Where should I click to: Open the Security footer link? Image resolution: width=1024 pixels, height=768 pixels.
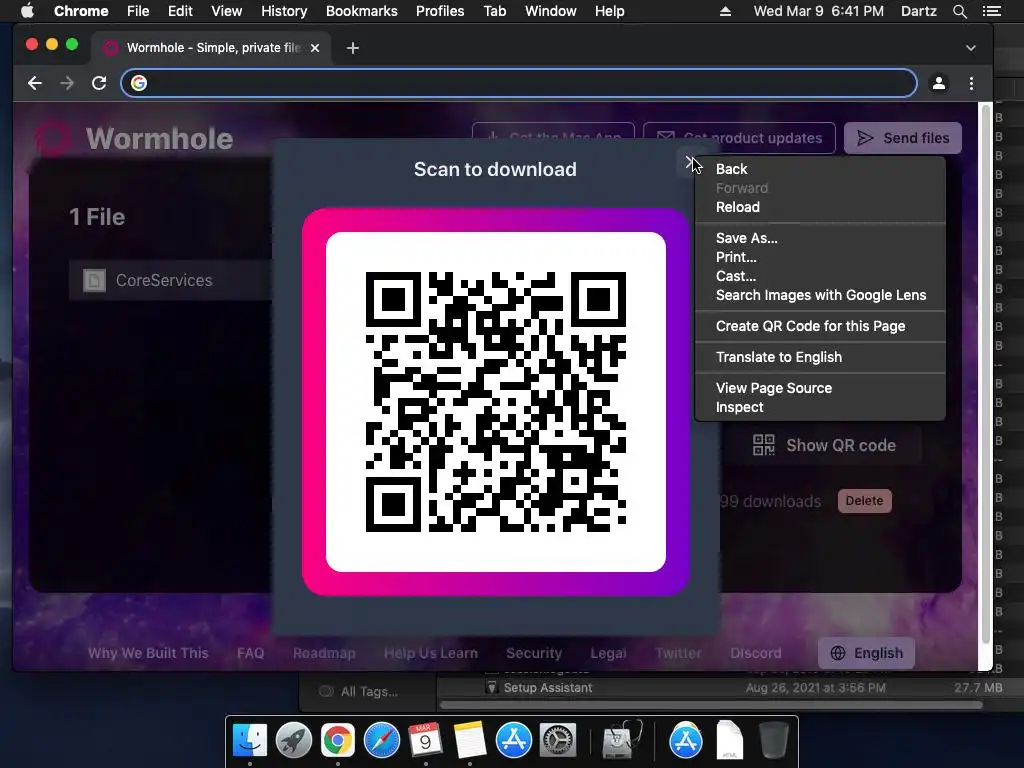tap(534, 653)
